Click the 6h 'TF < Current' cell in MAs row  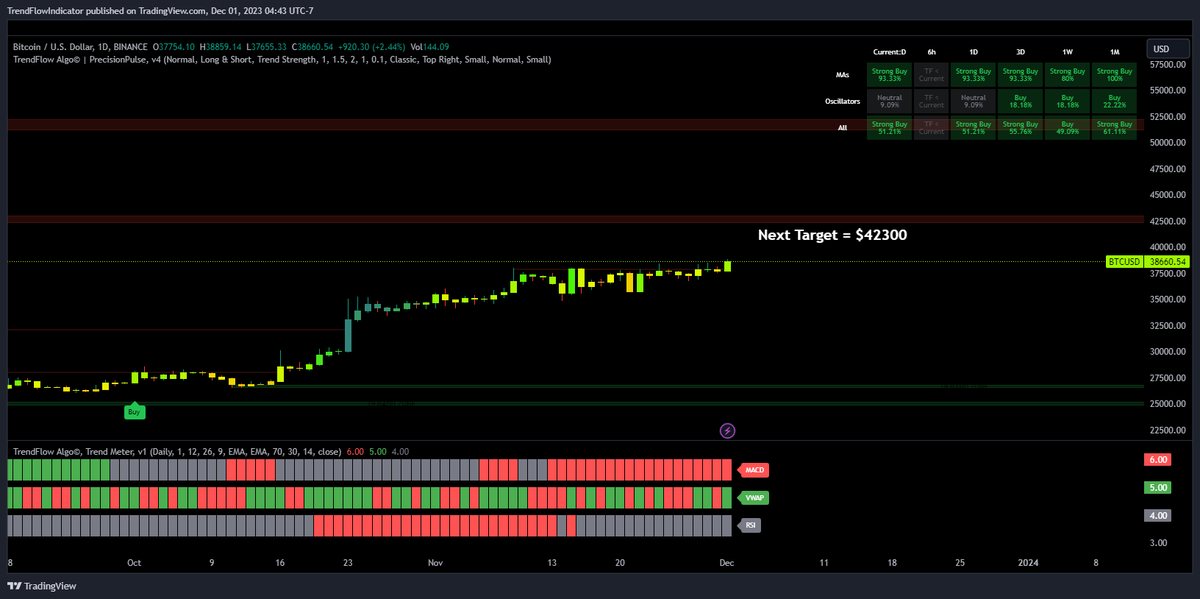931,75
